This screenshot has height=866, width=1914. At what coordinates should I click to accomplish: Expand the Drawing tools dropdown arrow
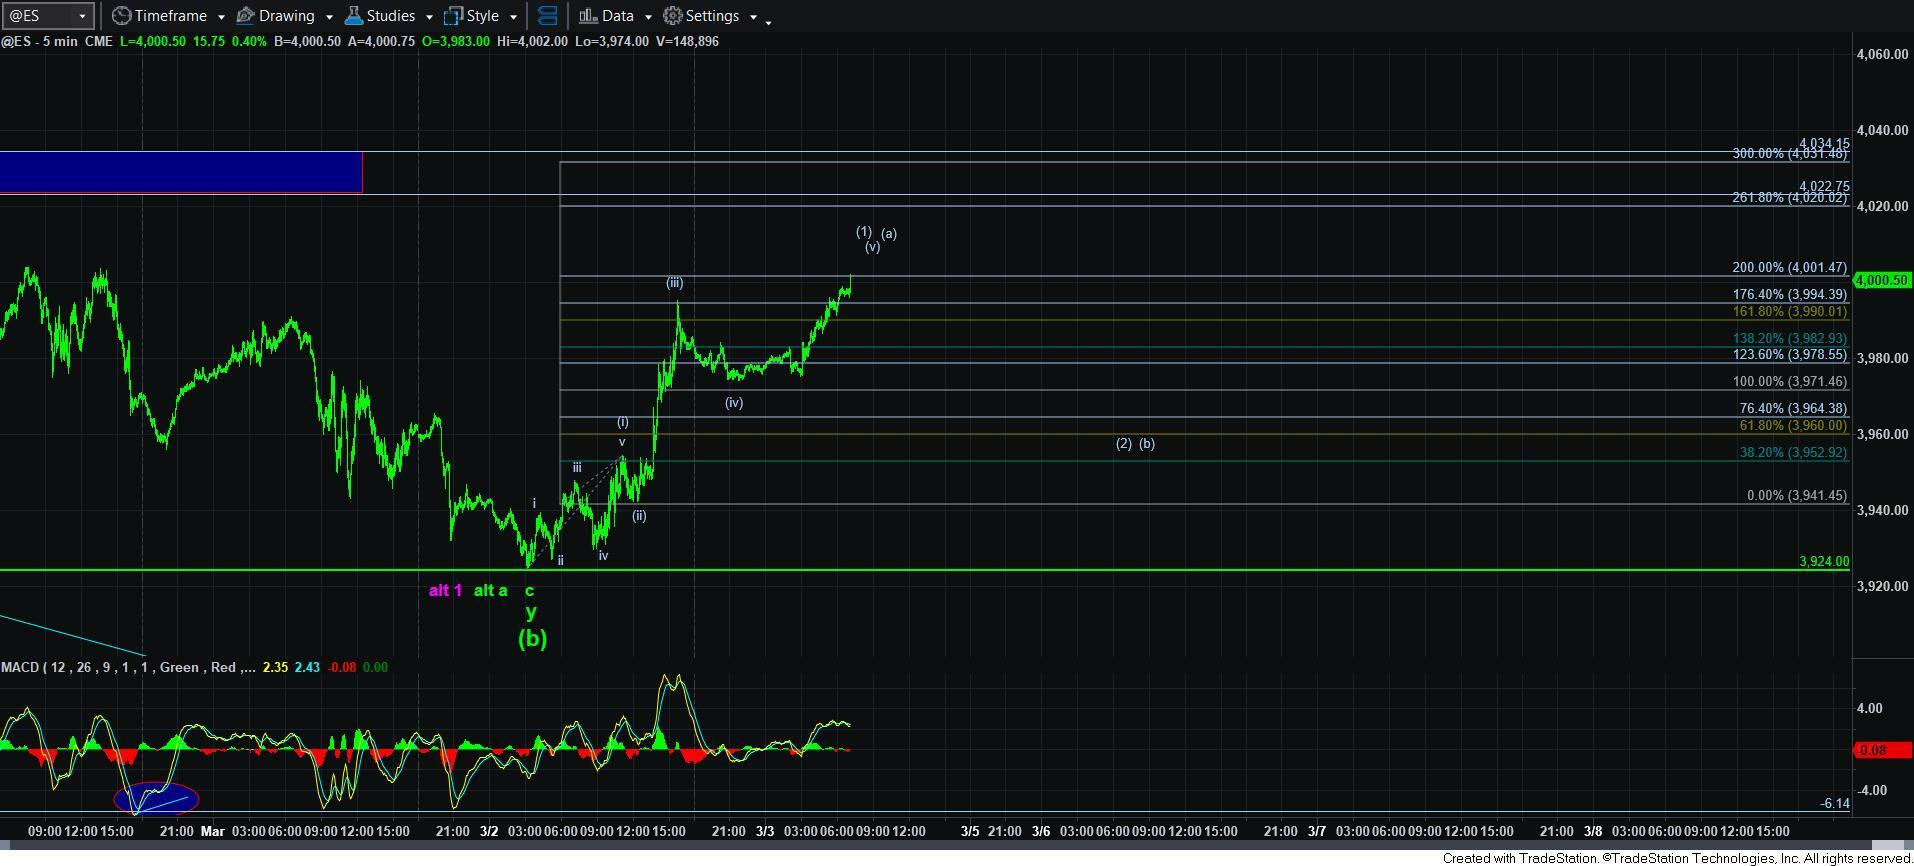pyautogui.click(x=329, y=17)
